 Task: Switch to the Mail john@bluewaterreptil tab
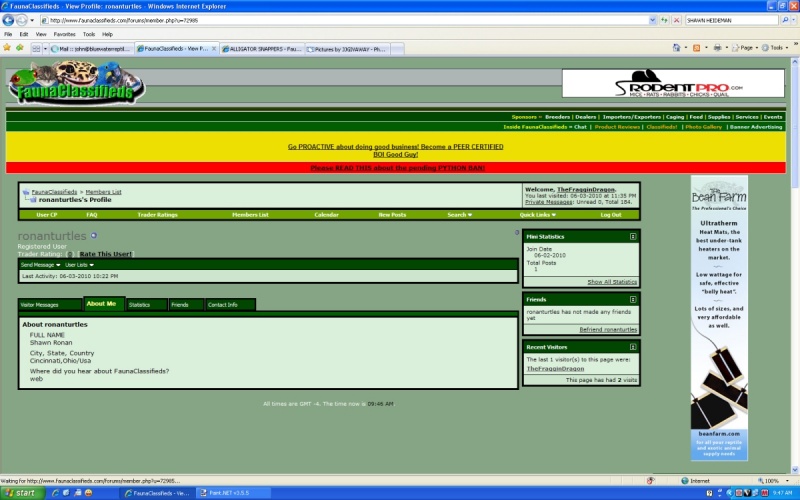(x=91, y=49)
